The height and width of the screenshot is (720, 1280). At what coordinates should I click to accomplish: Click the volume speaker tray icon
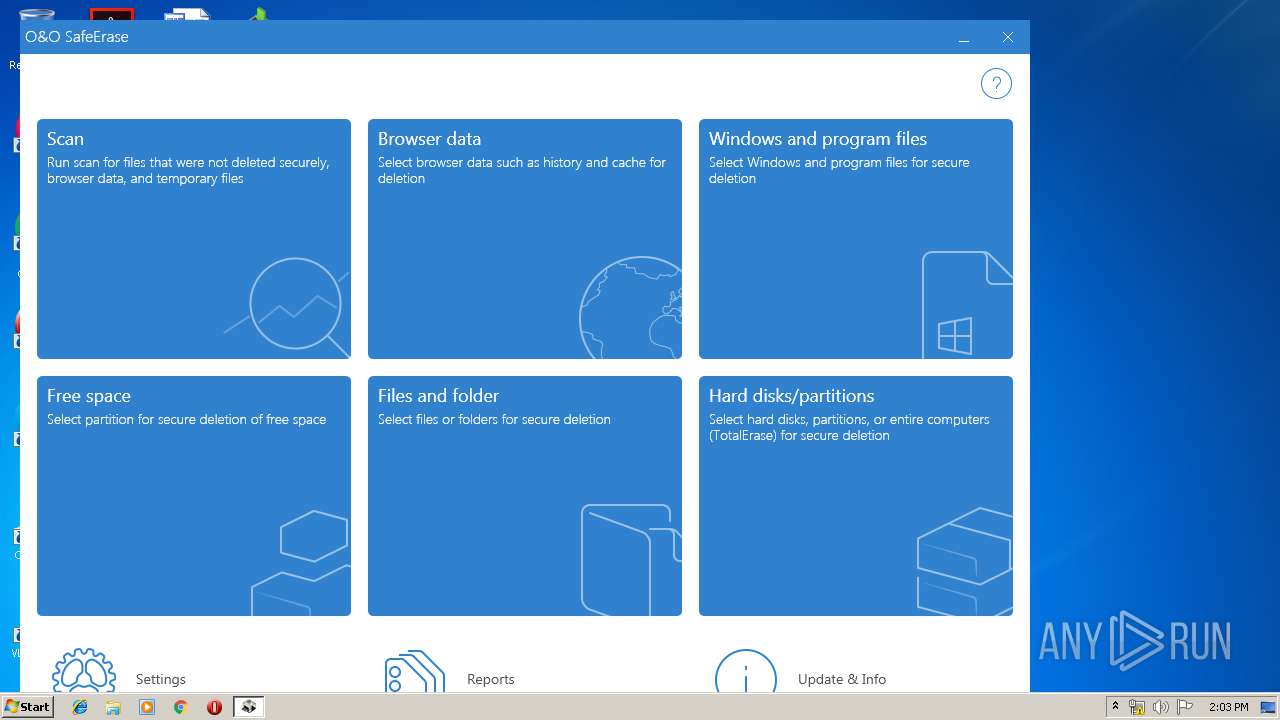1162,707
